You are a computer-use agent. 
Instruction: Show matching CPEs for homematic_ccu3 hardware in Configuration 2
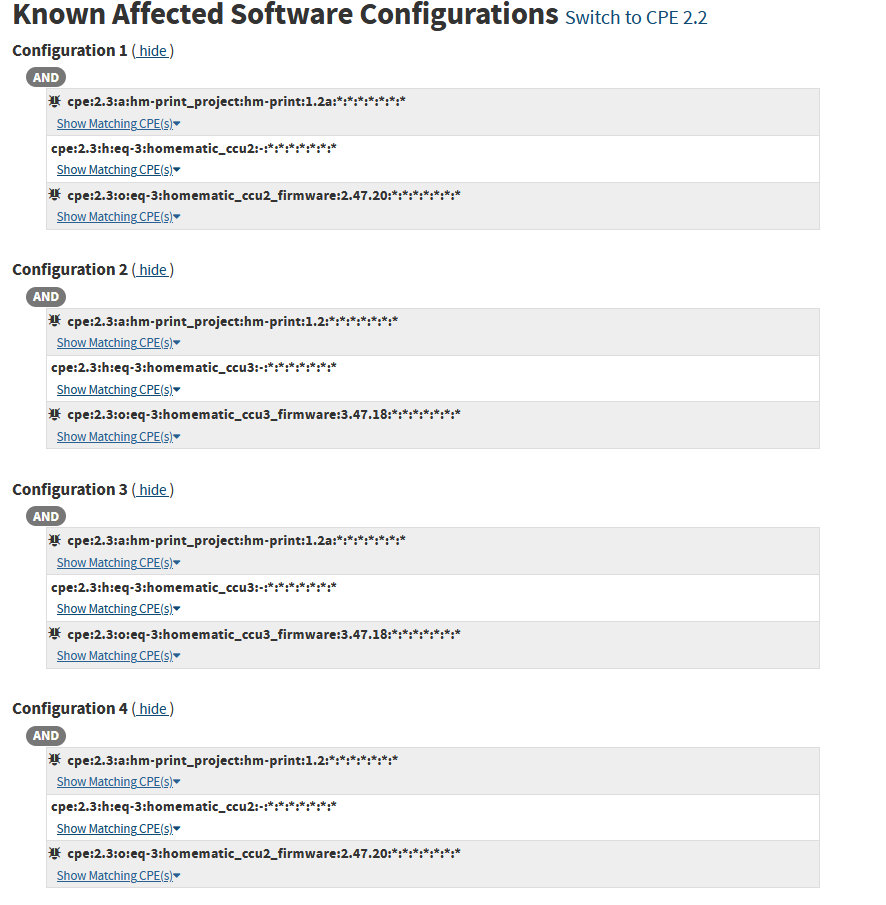pos(117,389)
